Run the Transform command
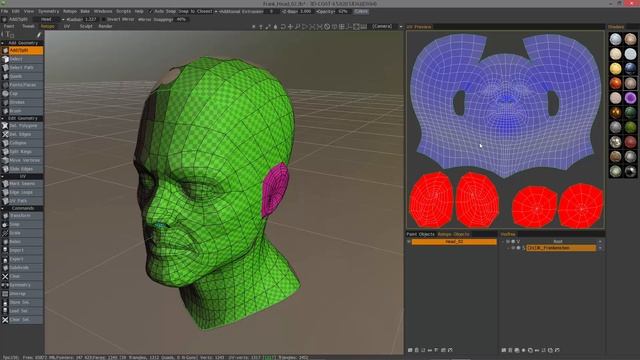 pyautogui.click(x=22, y=216)
